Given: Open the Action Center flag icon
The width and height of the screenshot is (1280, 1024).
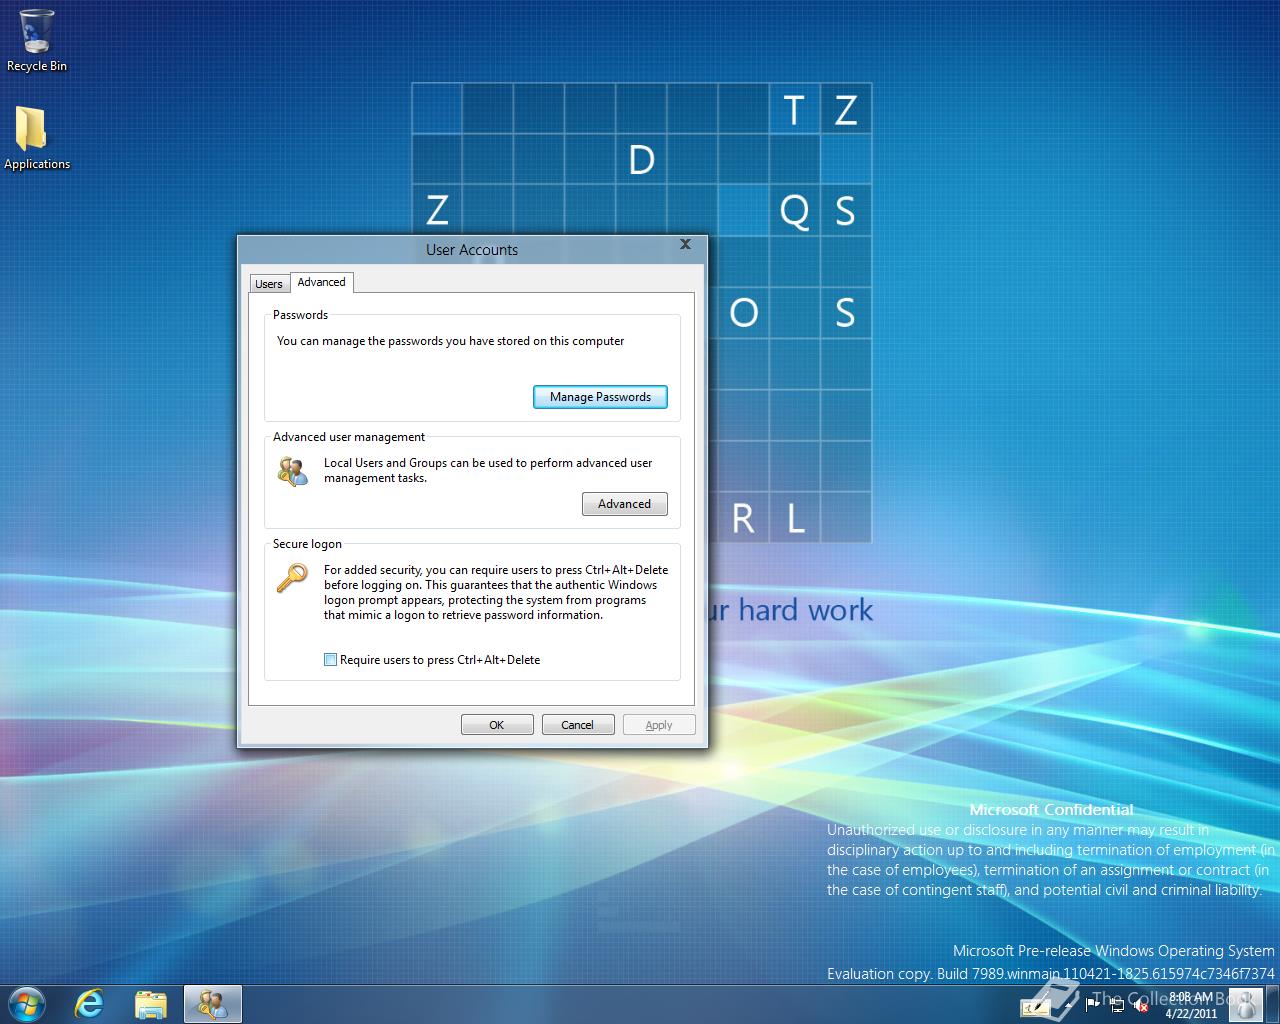Looking at the screenshot, I should (x=1092, y=1004).
